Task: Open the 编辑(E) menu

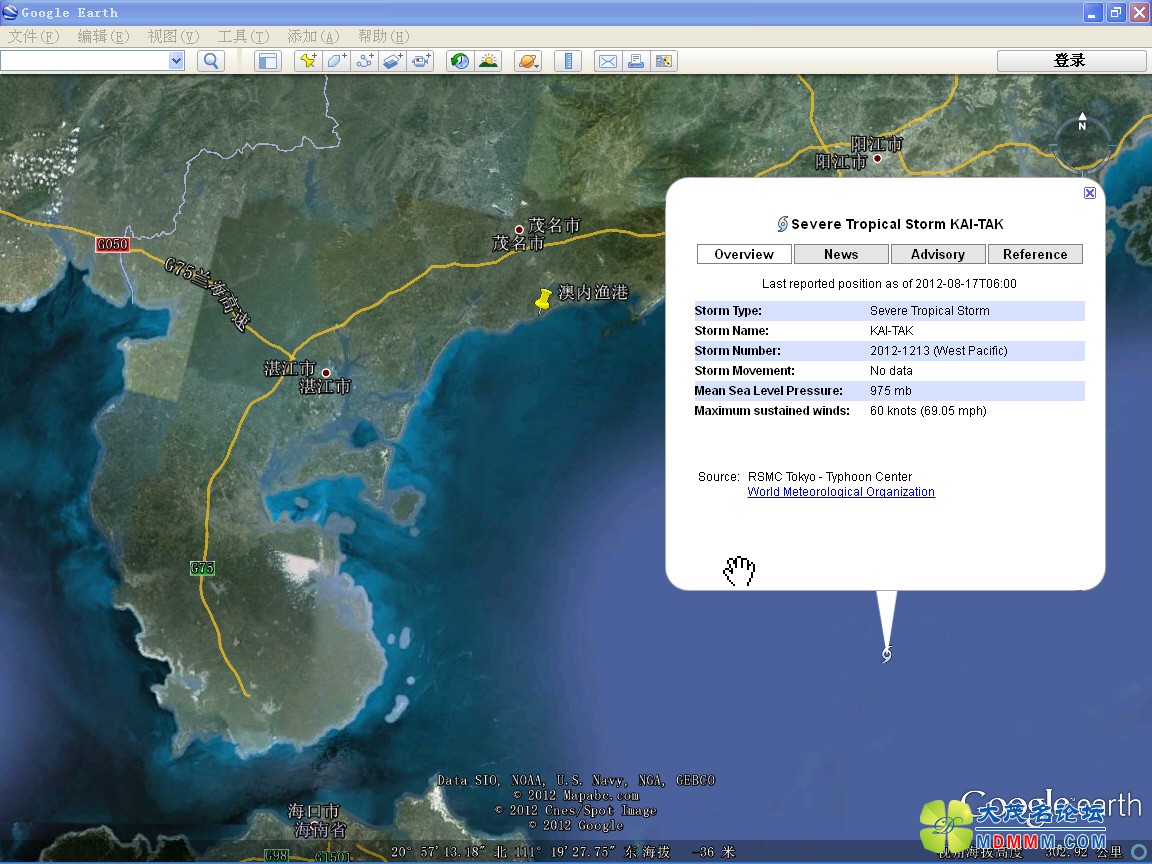Action: [103, 37]
